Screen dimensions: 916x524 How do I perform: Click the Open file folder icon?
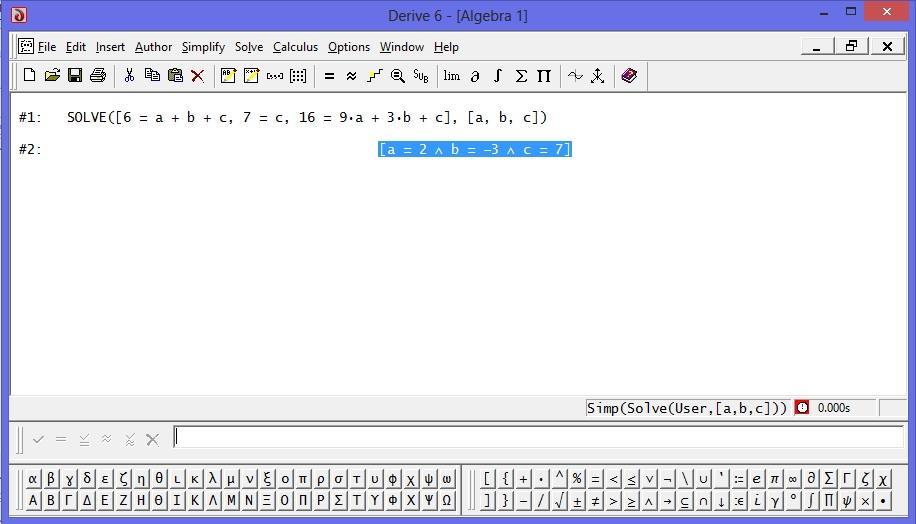coord(52,75)
